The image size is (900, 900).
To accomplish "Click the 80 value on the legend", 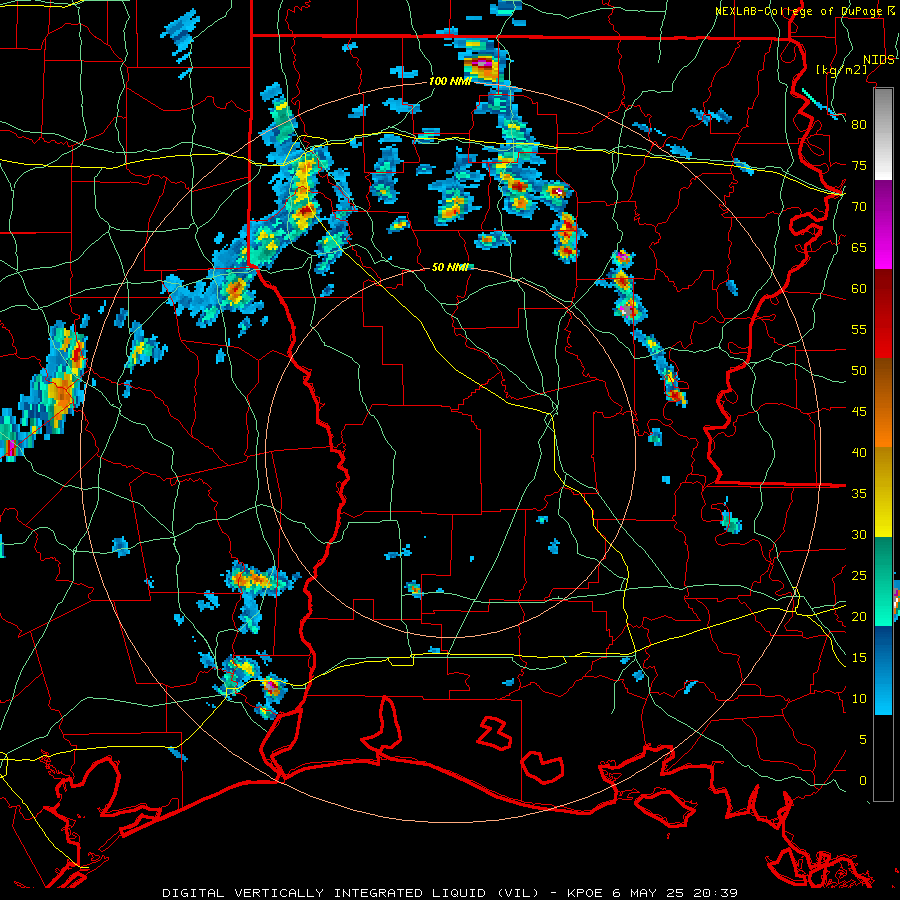I will [x=859, y=125].
